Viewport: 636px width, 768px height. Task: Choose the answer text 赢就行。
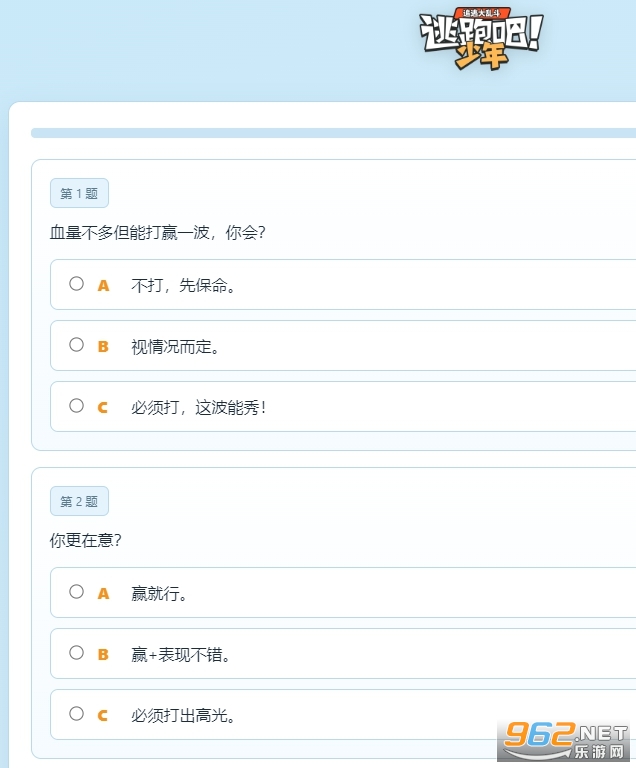click(160, 594)
